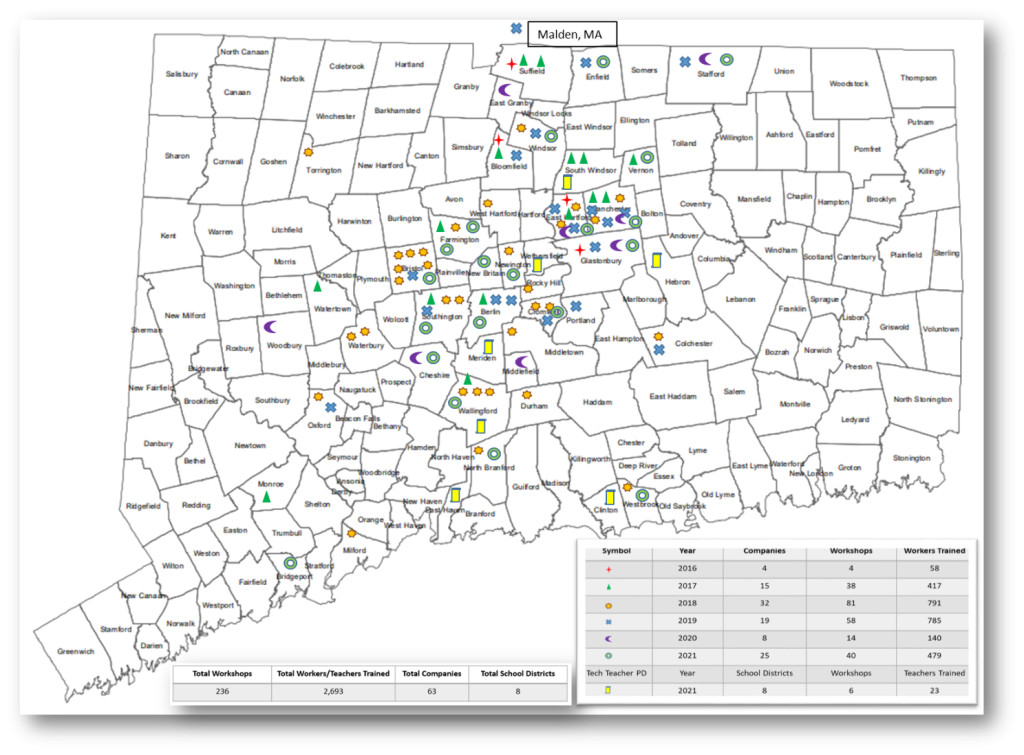The width and height of the screenshot is (1024, 755).
Task: Select the yellow rectangle marker near Hebron
Action: click(655, 261)
